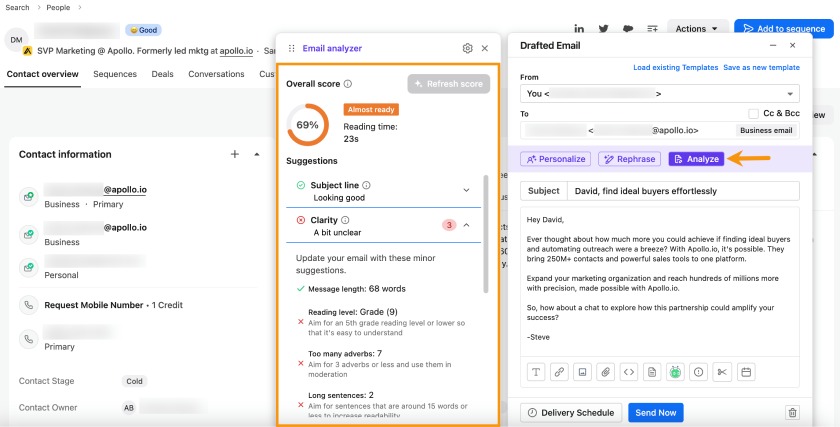Insert meeting link via calendar icon

pyautogui.click(x=746, y=372)
